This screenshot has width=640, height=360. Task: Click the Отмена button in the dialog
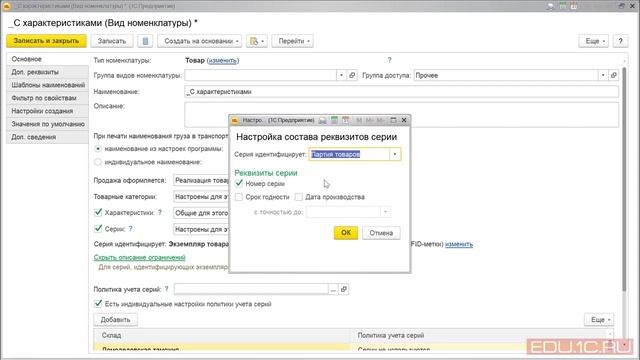pos(381,233)
